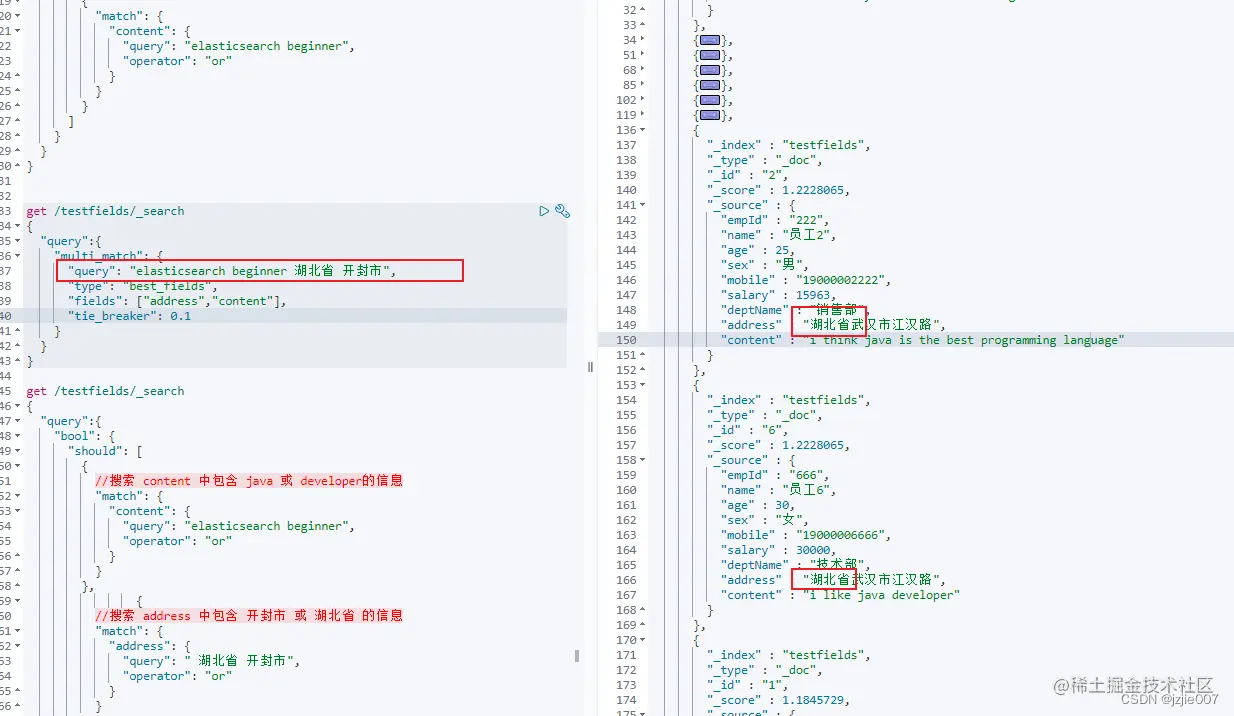This screenshot has width=1234, height=716.
Task: Click the folded code badge on line 85
Action: pos(710,85)
